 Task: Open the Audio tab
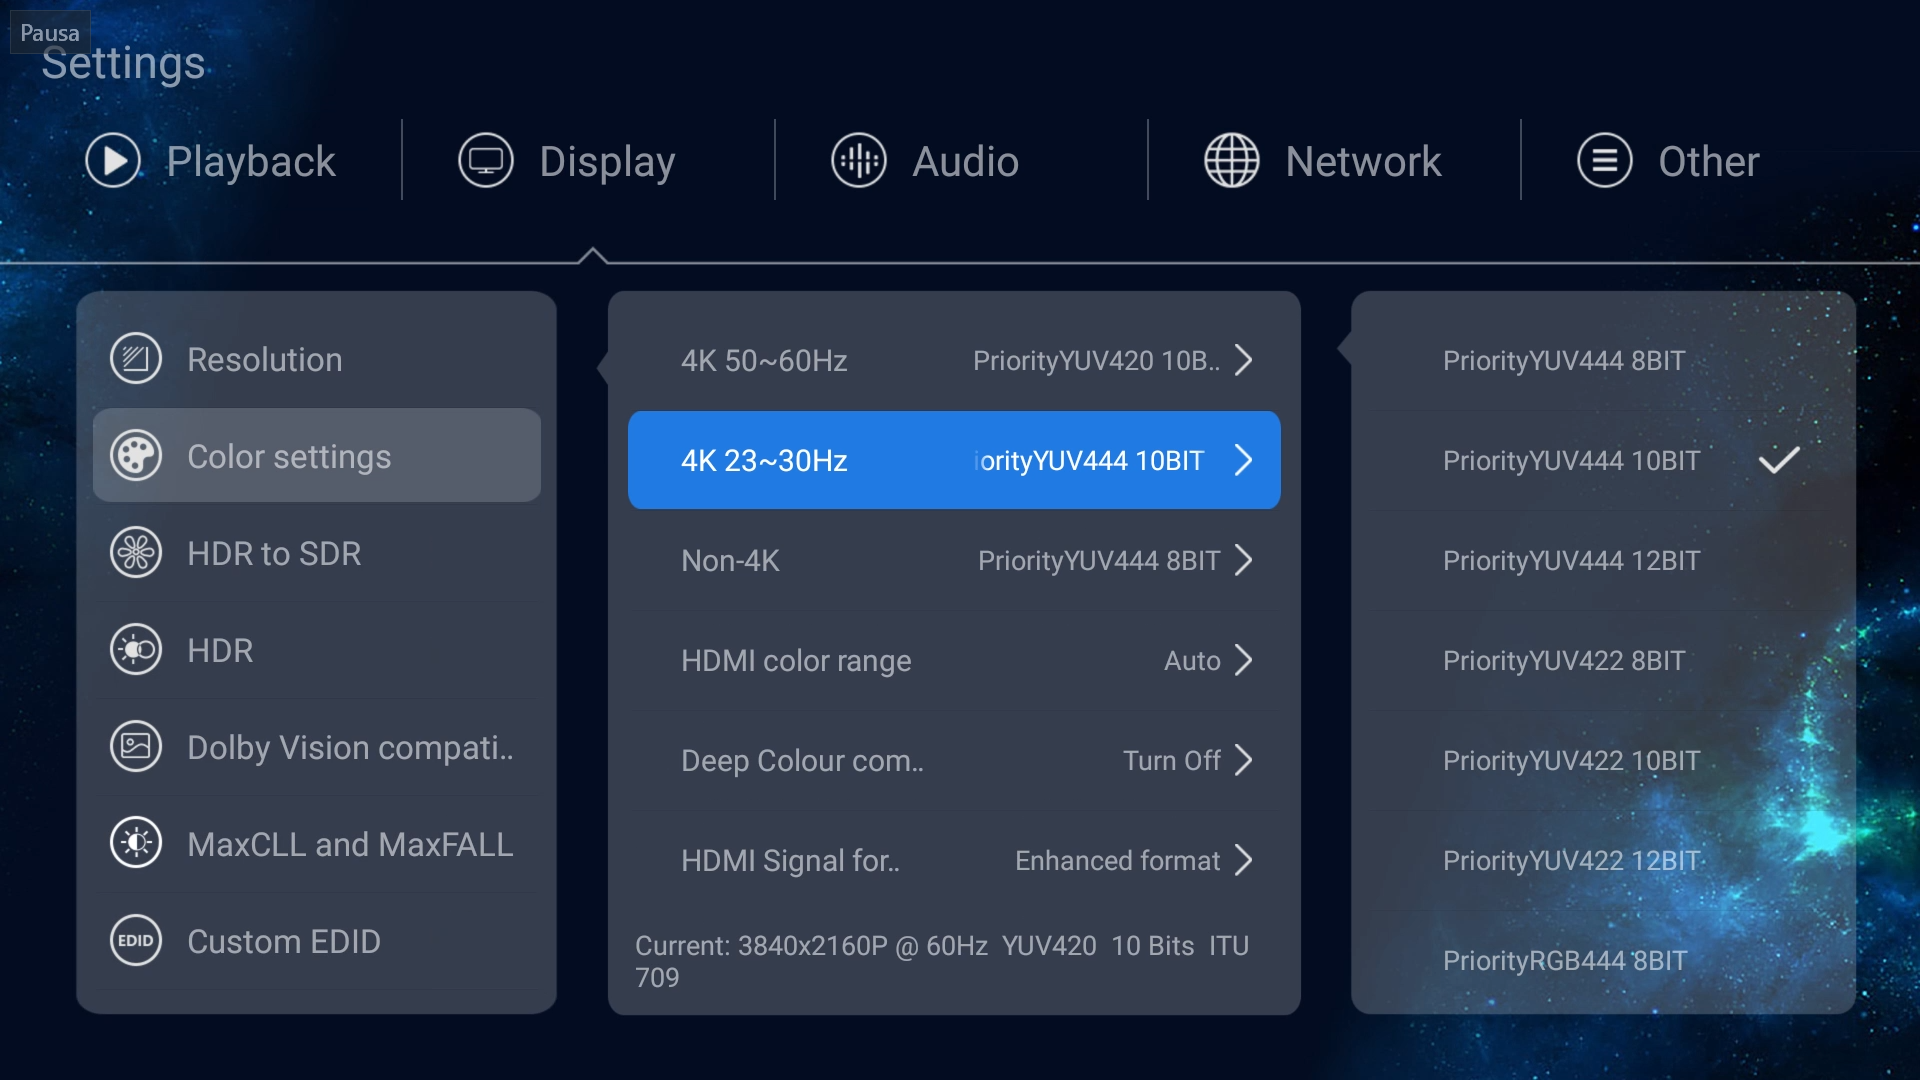[x=925, y=161]
